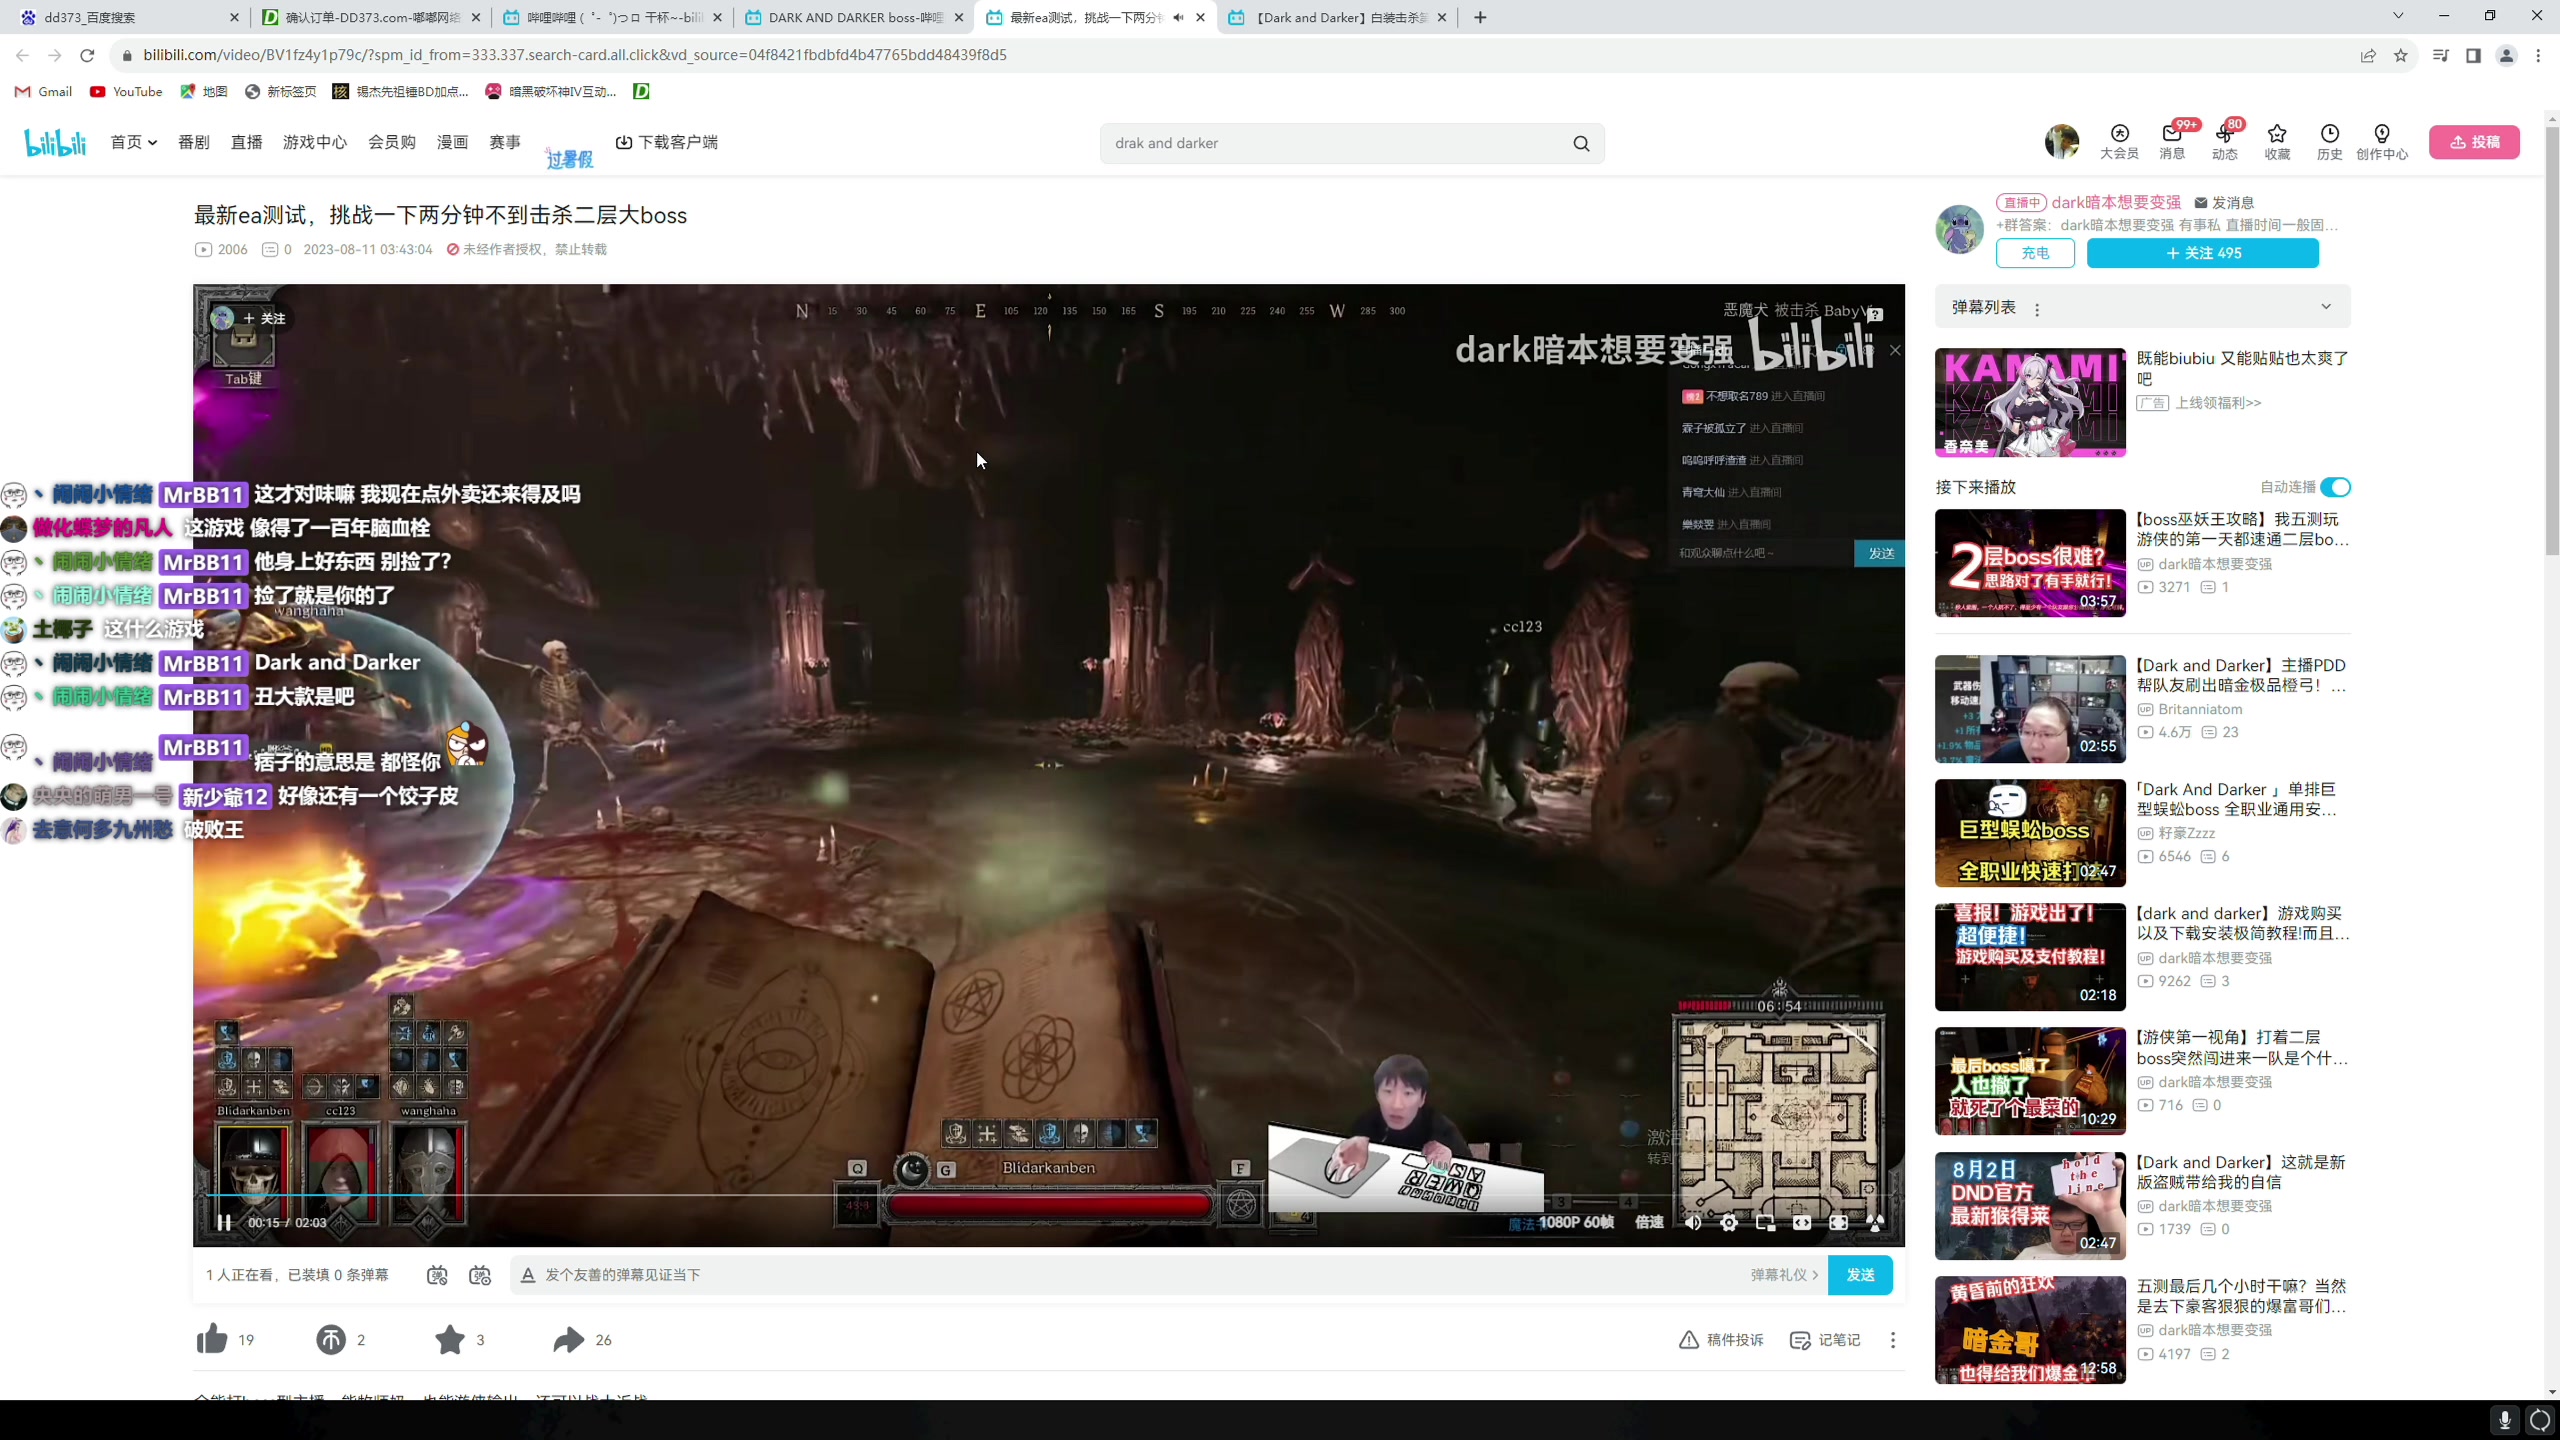Expand the 首页 dropdown menu

[x=134, y=142]
